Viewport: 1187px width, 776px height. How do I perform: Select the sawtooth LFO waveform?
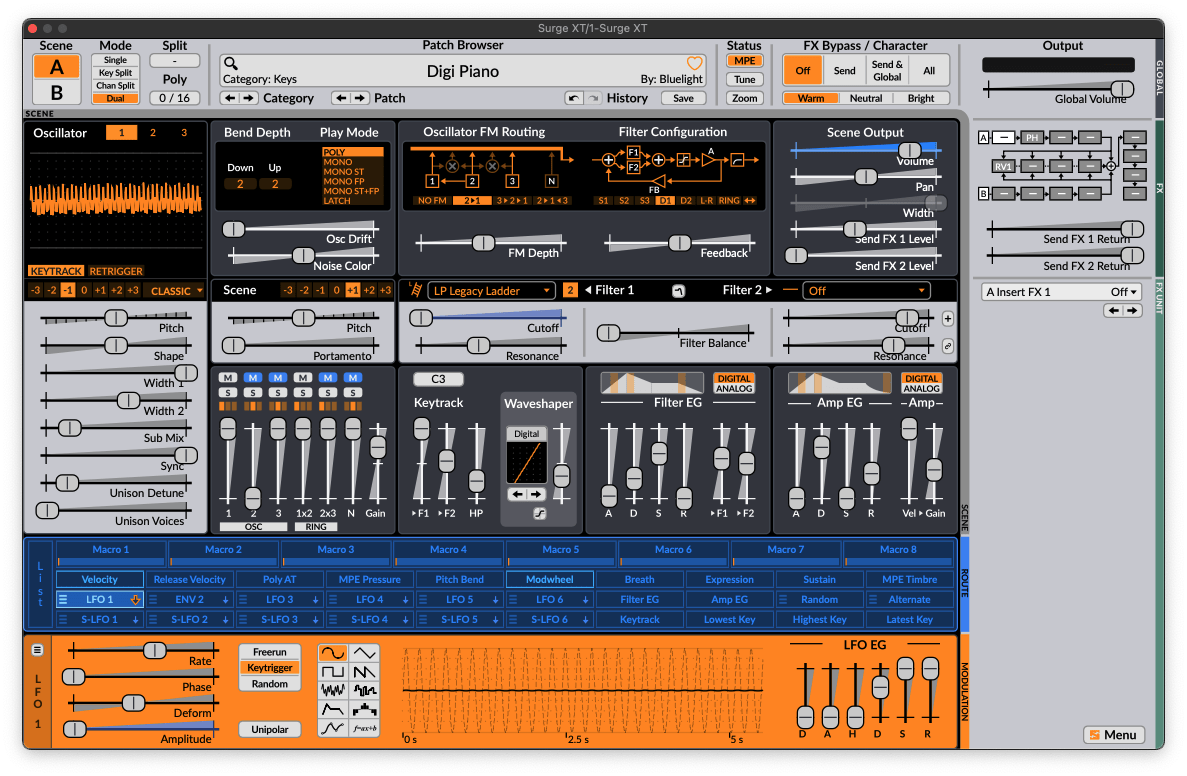tap(365, 672)
